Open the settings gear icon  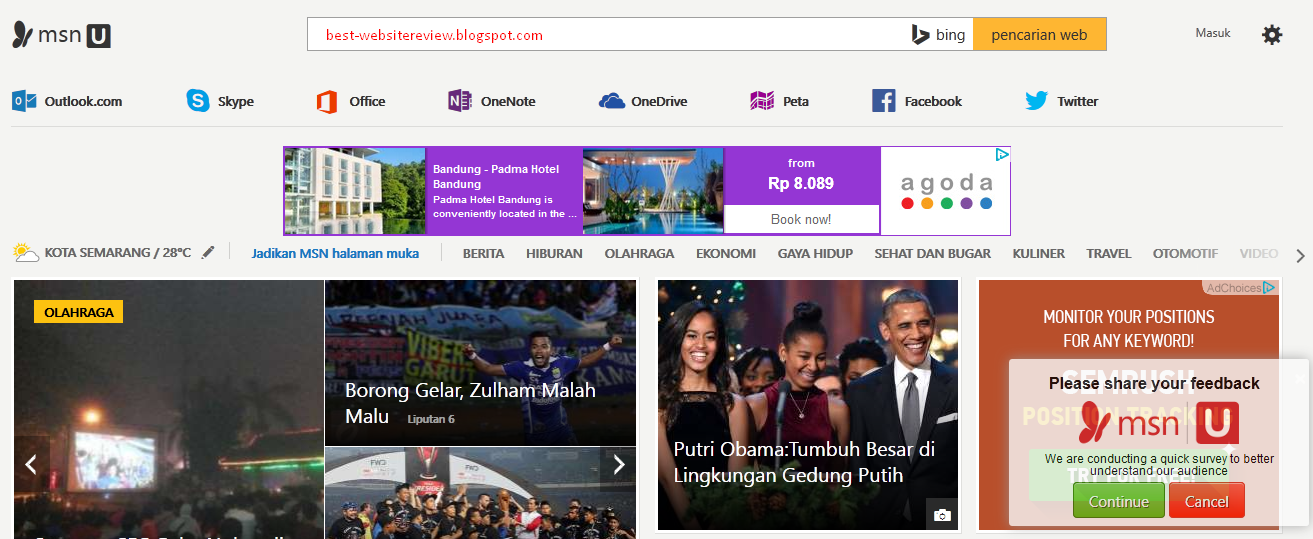click(x=1272, y=35)
